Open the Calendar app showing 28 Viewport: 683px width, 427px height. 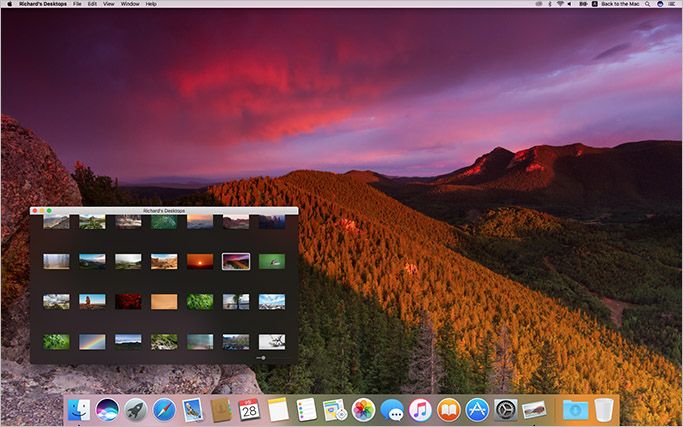pos(249,410)
